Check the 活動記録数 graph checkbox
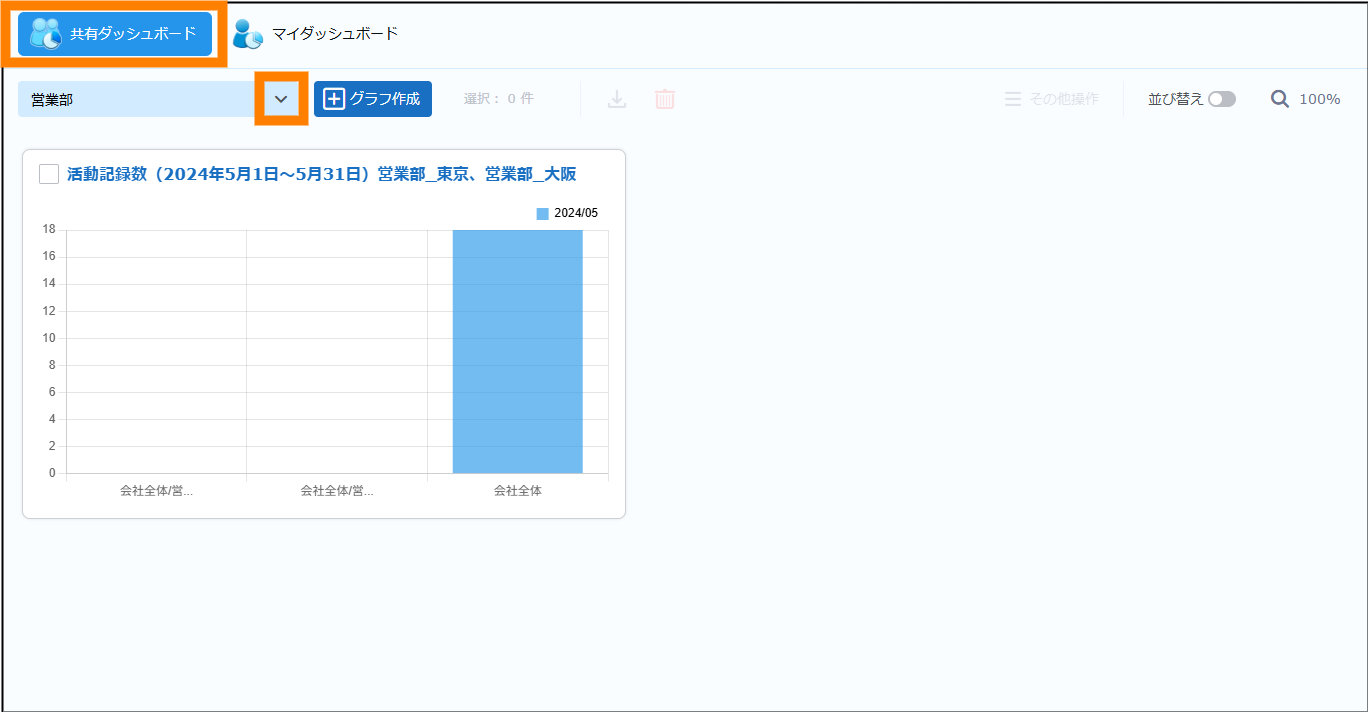The height and width of the screenshot is (712, 1368). point(49,174)
